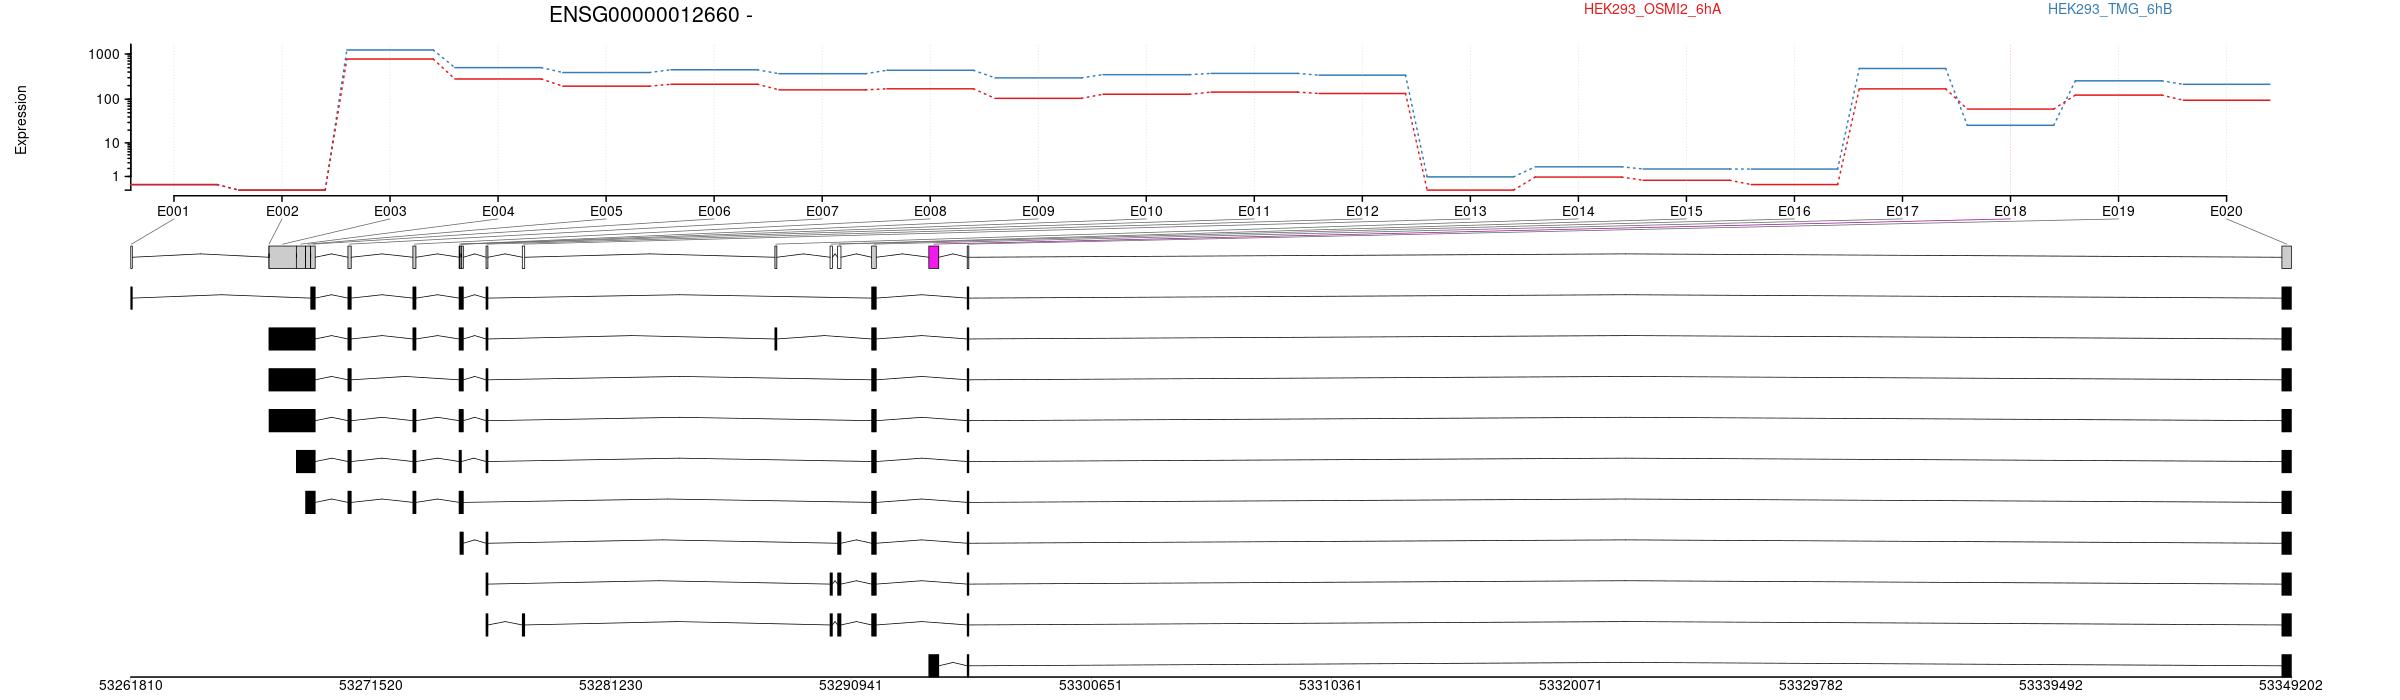Click the red expression line above E018
Image resolution: width=2400 pixels, height=700 pixels.
tap(2010, 109)
